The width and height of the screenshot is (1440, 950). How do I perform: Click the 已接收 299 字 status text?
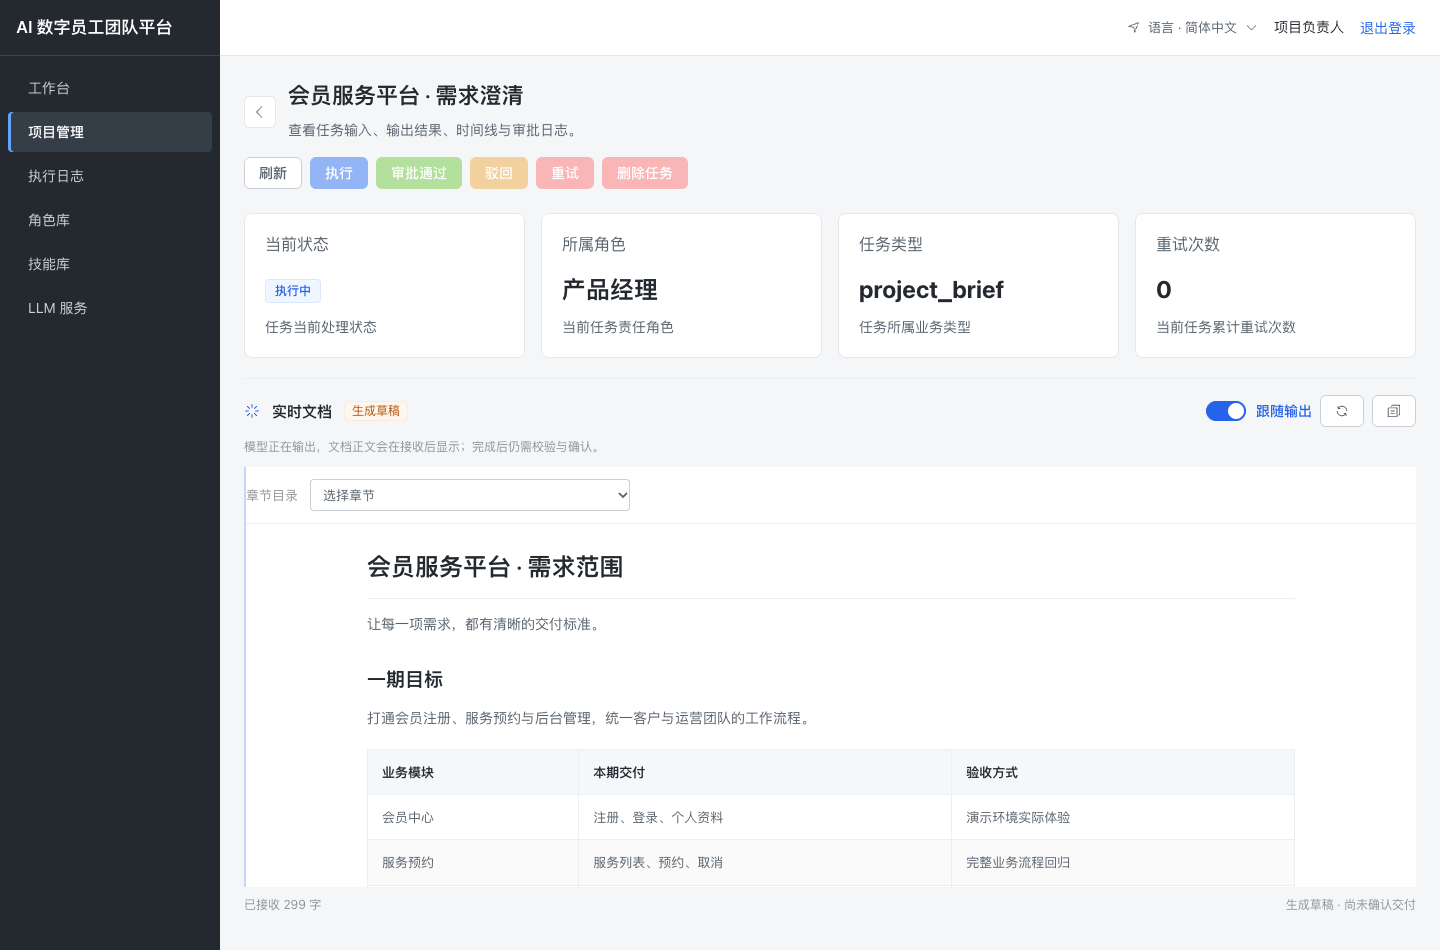283,904
